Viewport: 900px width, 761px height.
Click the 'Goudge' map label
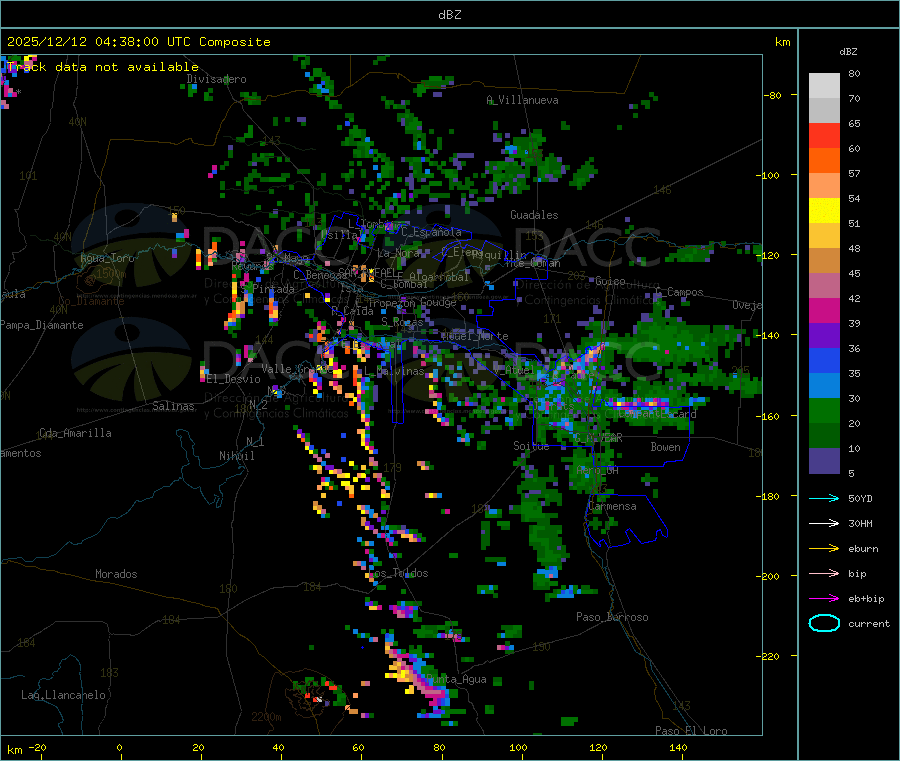439,302
